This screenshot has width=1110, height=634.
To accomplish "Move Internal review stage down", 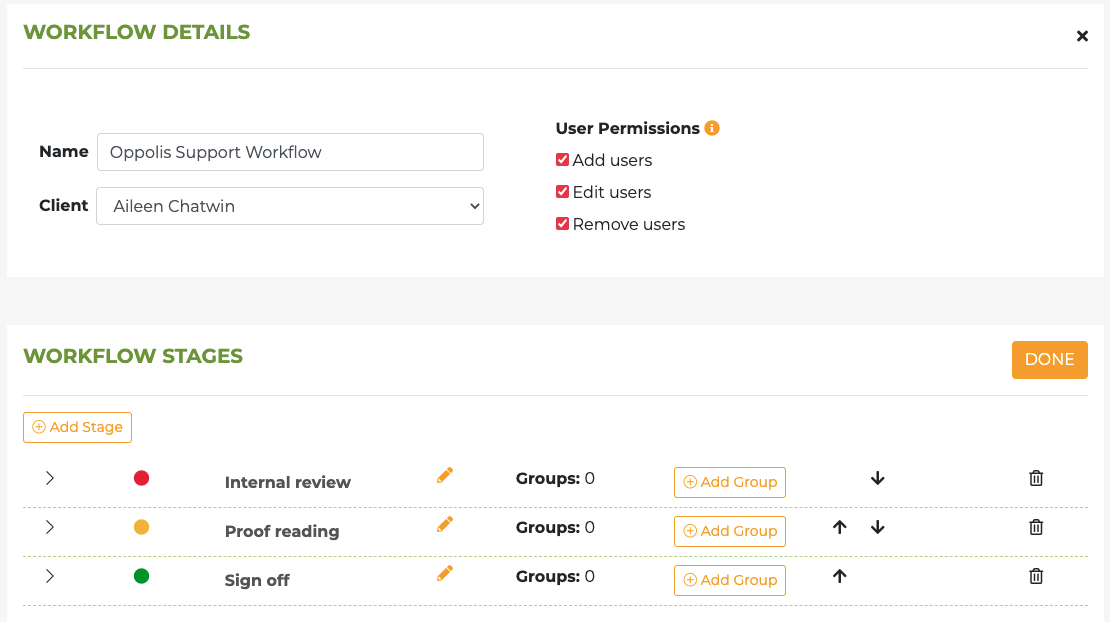I will [x=878, y=478].
